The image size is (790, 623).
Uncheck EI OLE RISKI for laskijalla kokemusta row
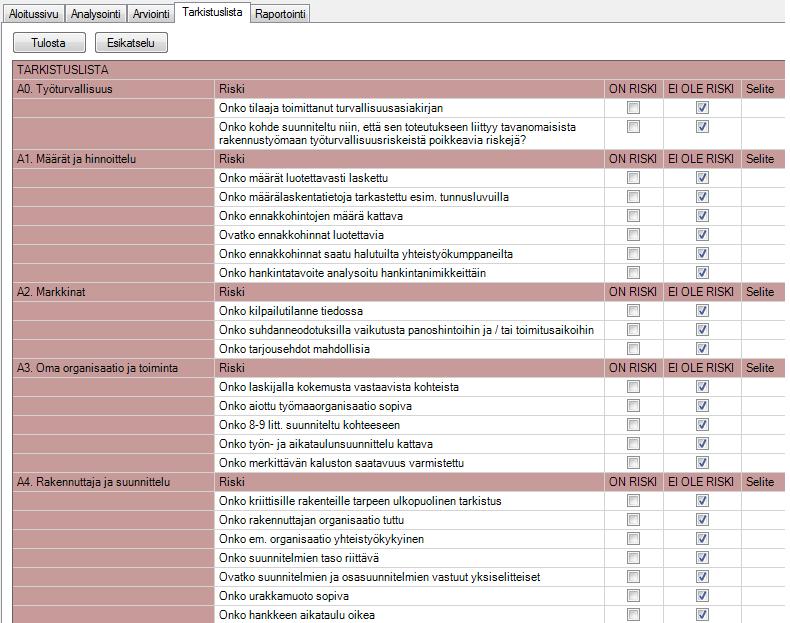[702, 387]
